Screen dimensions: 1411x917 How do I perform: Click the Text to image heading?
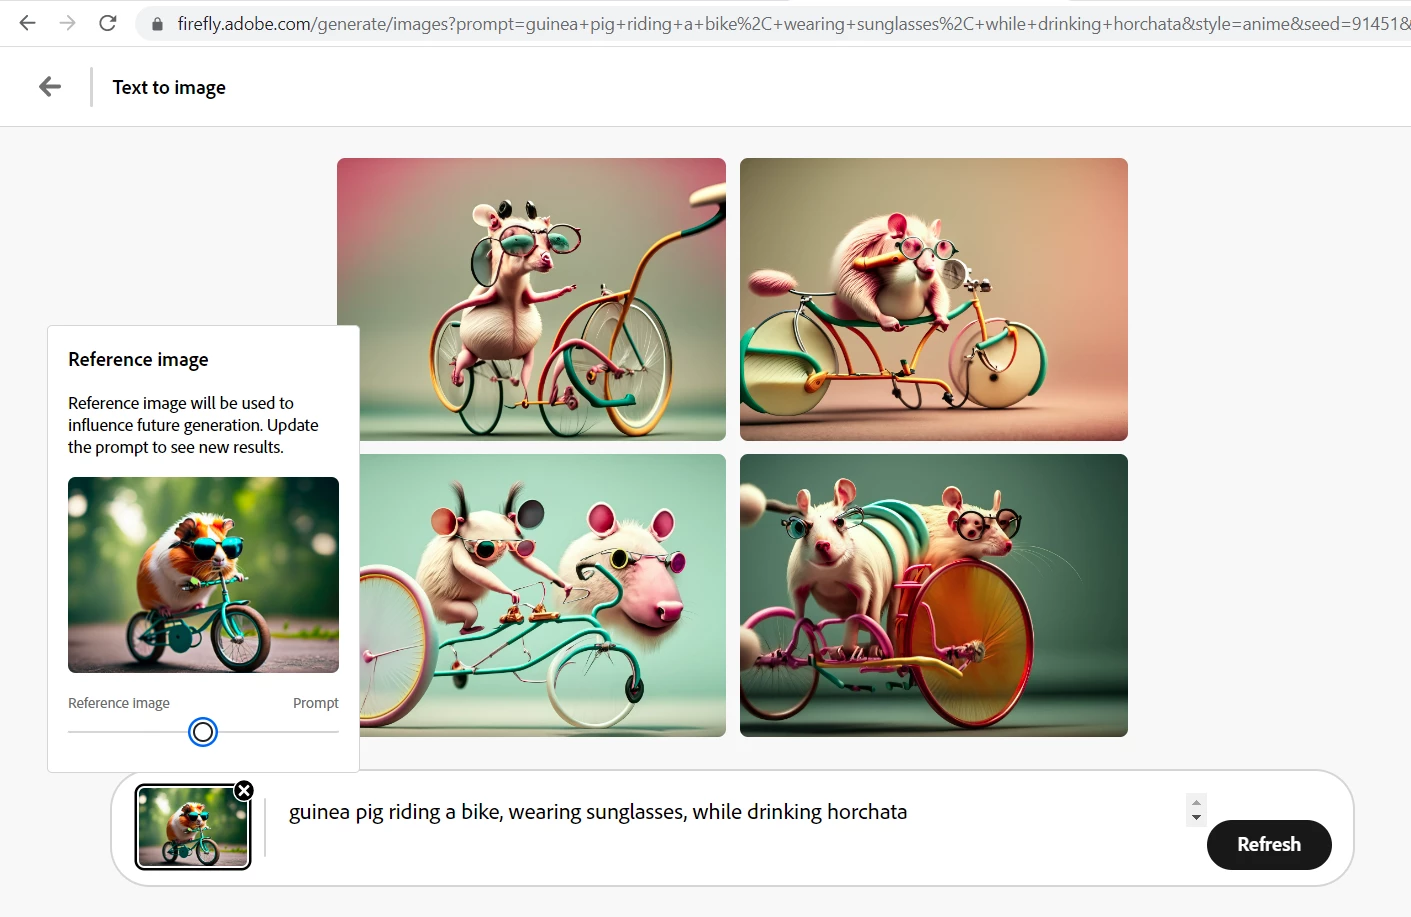169,88
